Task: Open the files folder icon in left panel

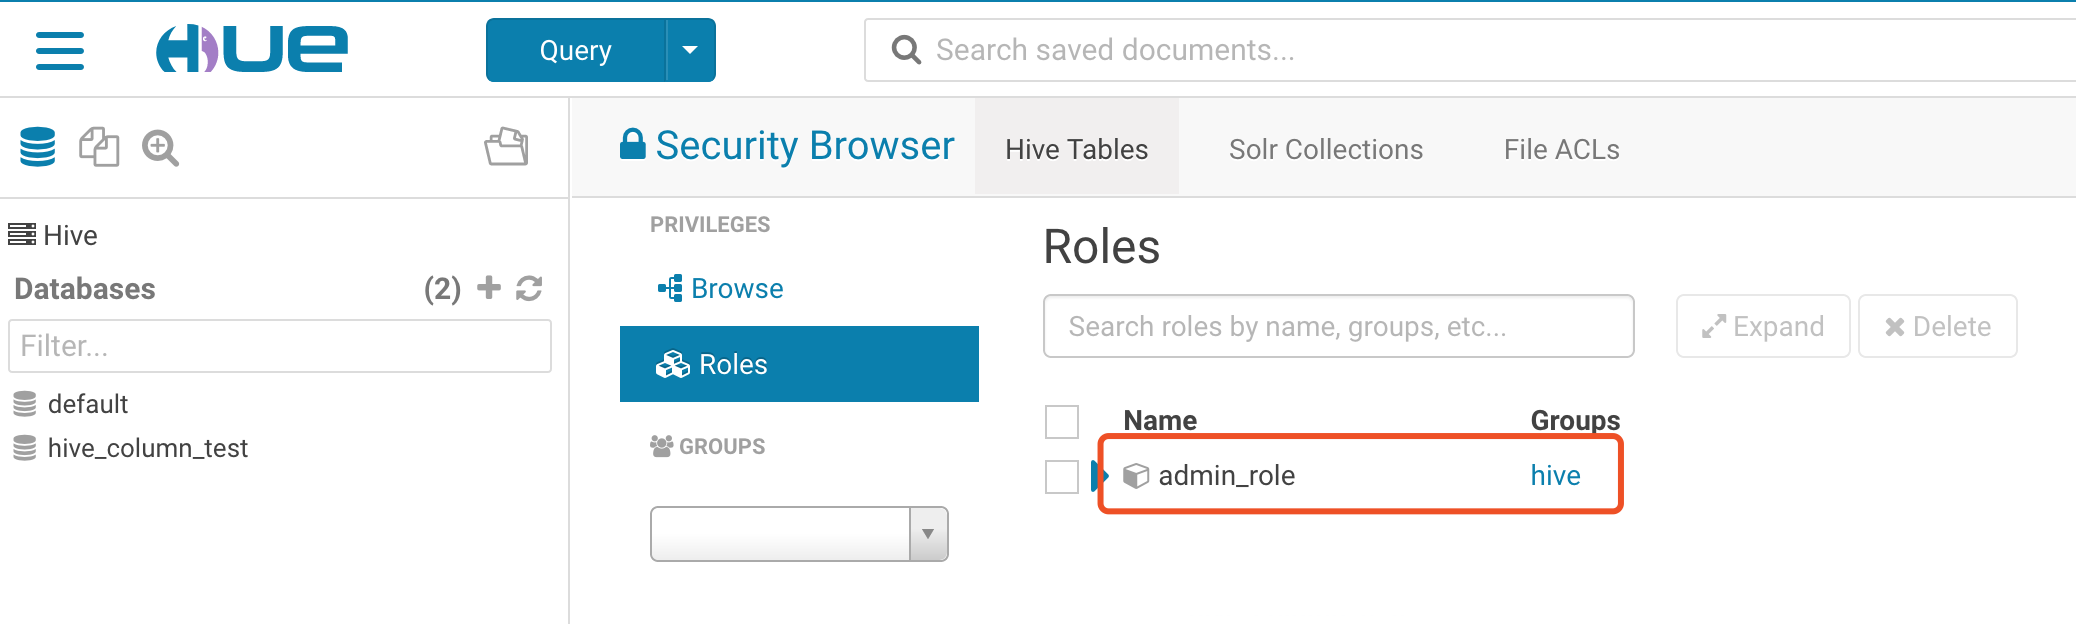Action: [x=507, y=147]
